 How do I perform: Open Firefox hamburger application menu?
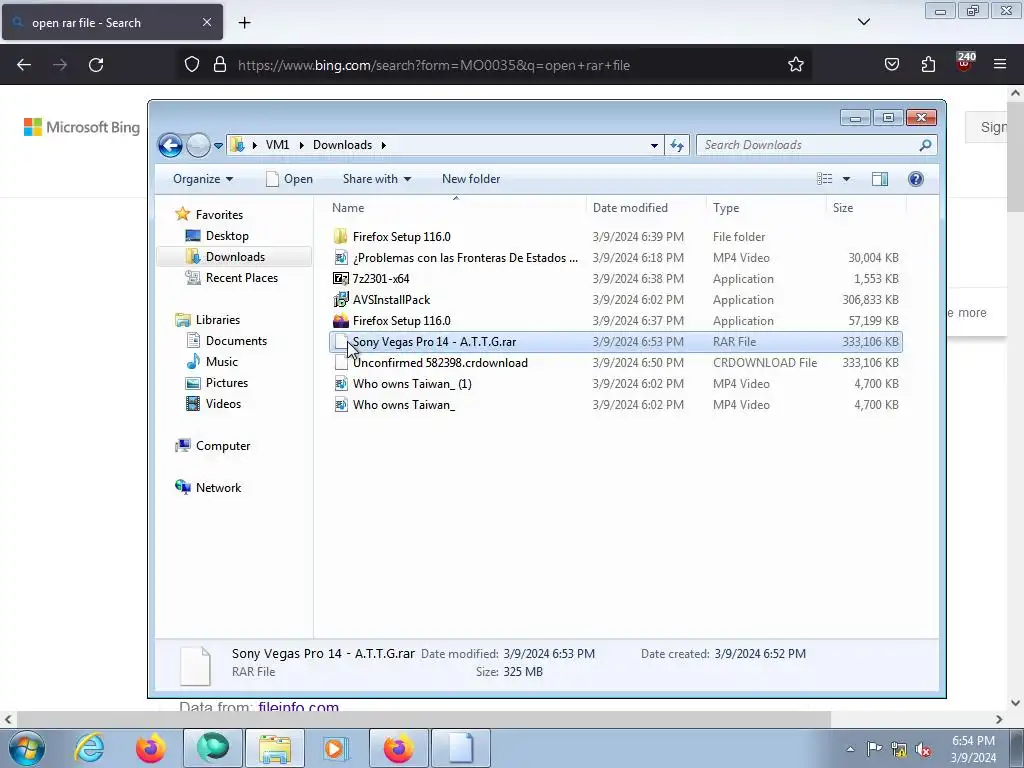(1000, 64)
